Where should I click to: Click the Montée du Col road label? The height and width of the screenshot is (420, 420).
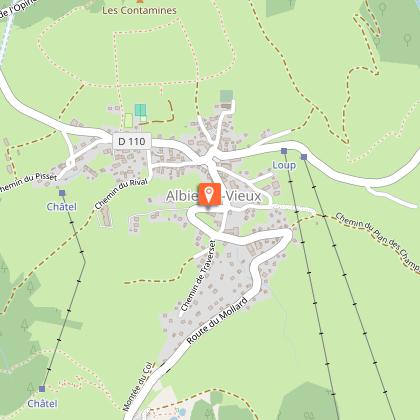[138, 387]
